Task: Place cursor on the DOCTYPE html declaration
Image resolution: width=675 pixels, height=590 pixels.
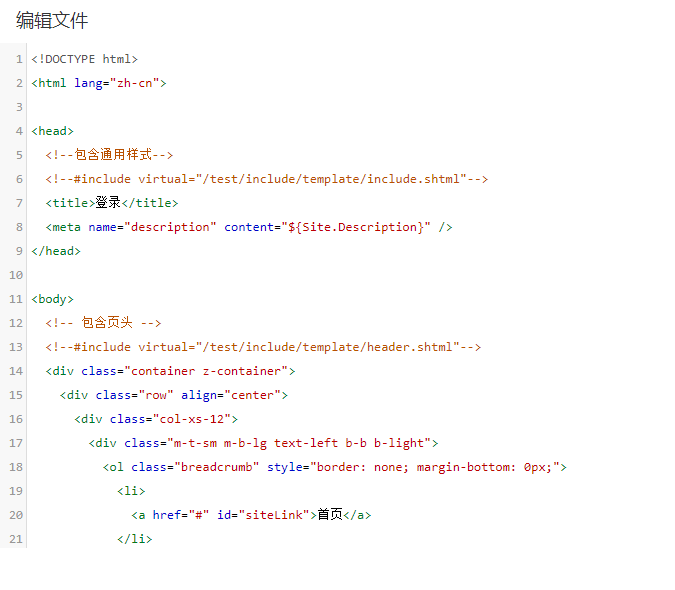Action: (x=85, y=59)
